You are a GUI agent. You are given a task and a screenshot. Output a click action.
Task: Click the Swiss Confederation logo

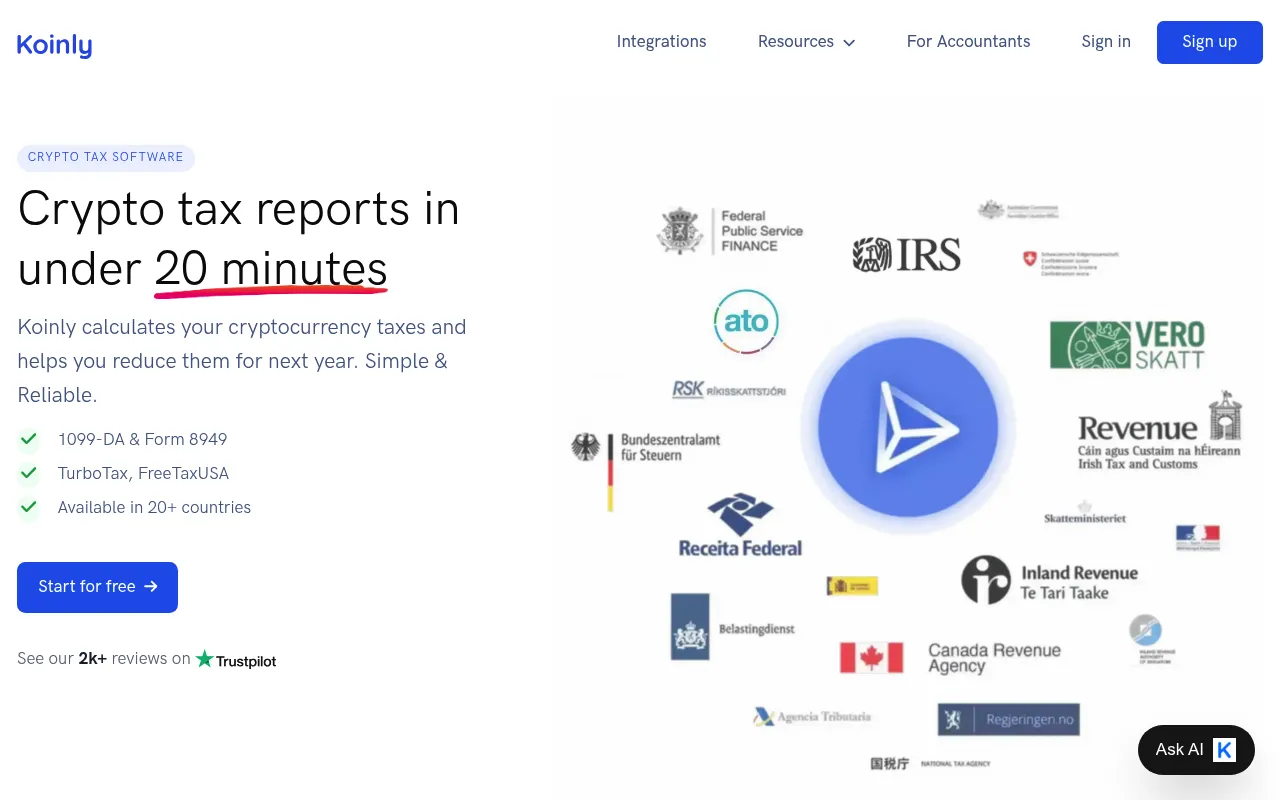[1070, 263]
